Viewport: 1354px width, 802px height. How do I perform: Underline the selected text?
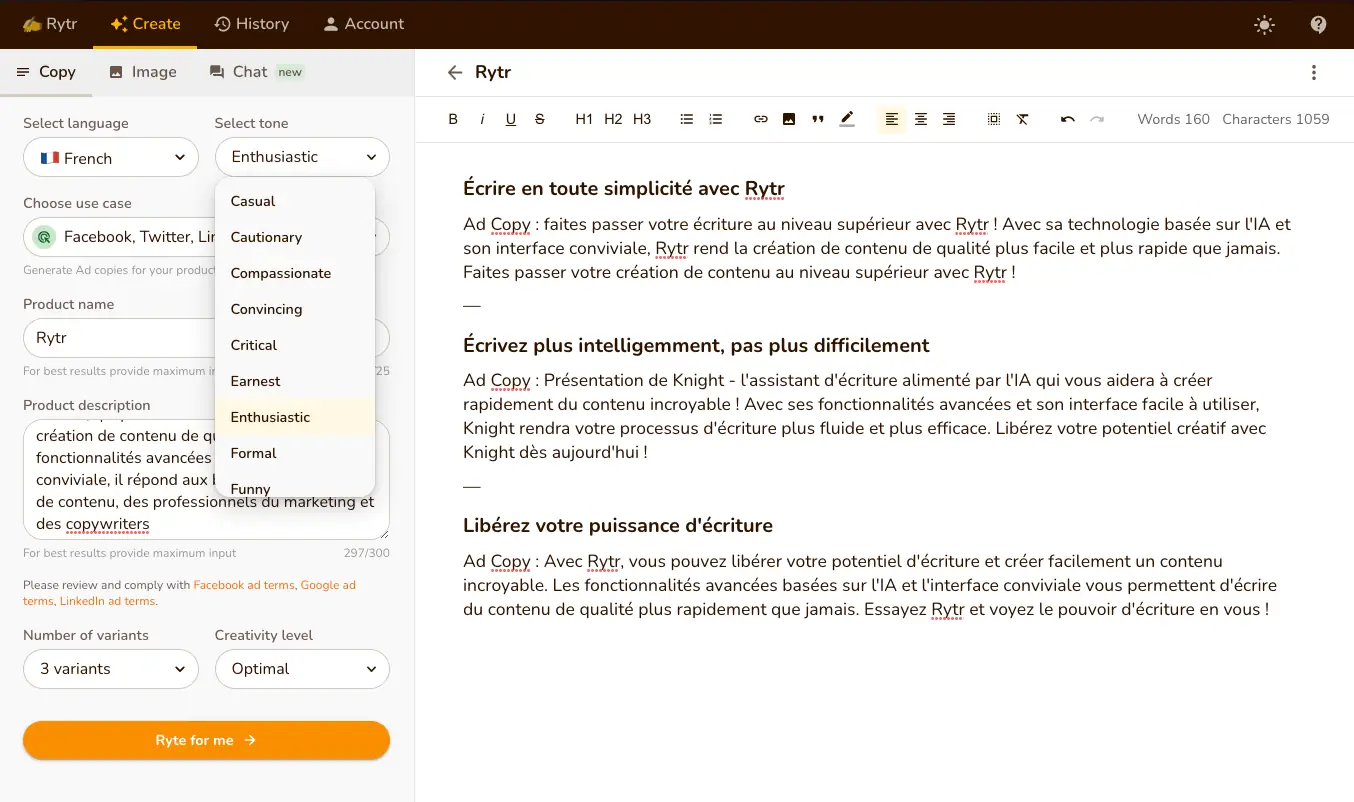(511, 119)
